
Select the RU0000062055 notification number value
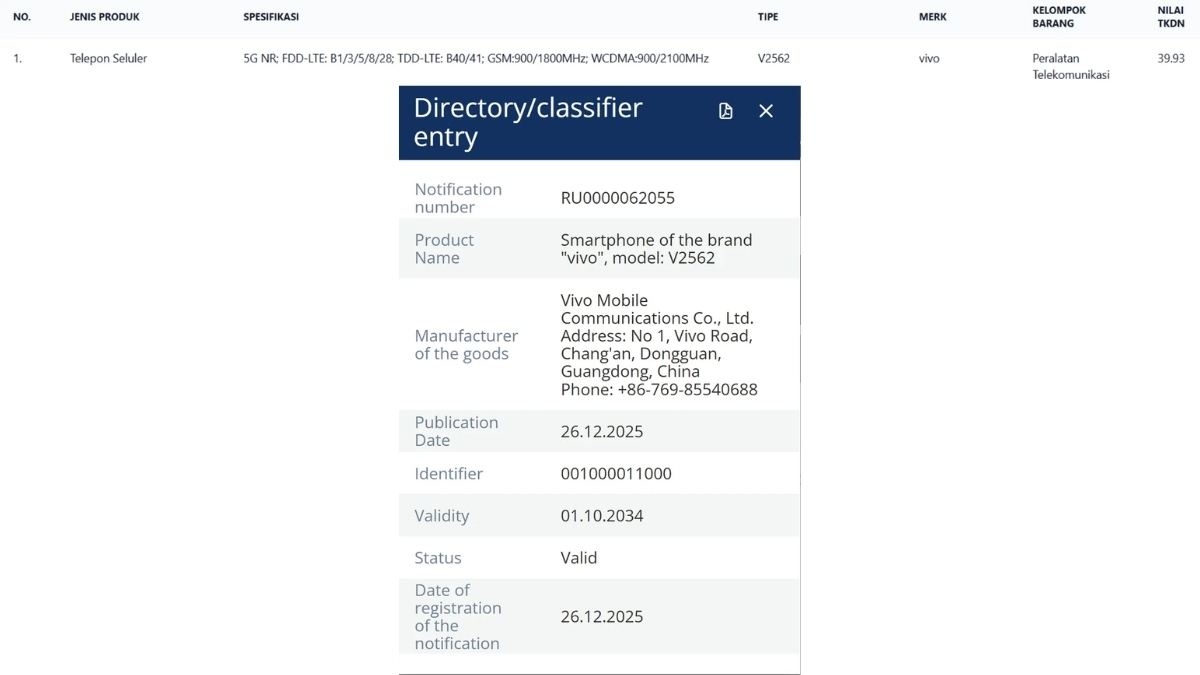coord(618,198)
